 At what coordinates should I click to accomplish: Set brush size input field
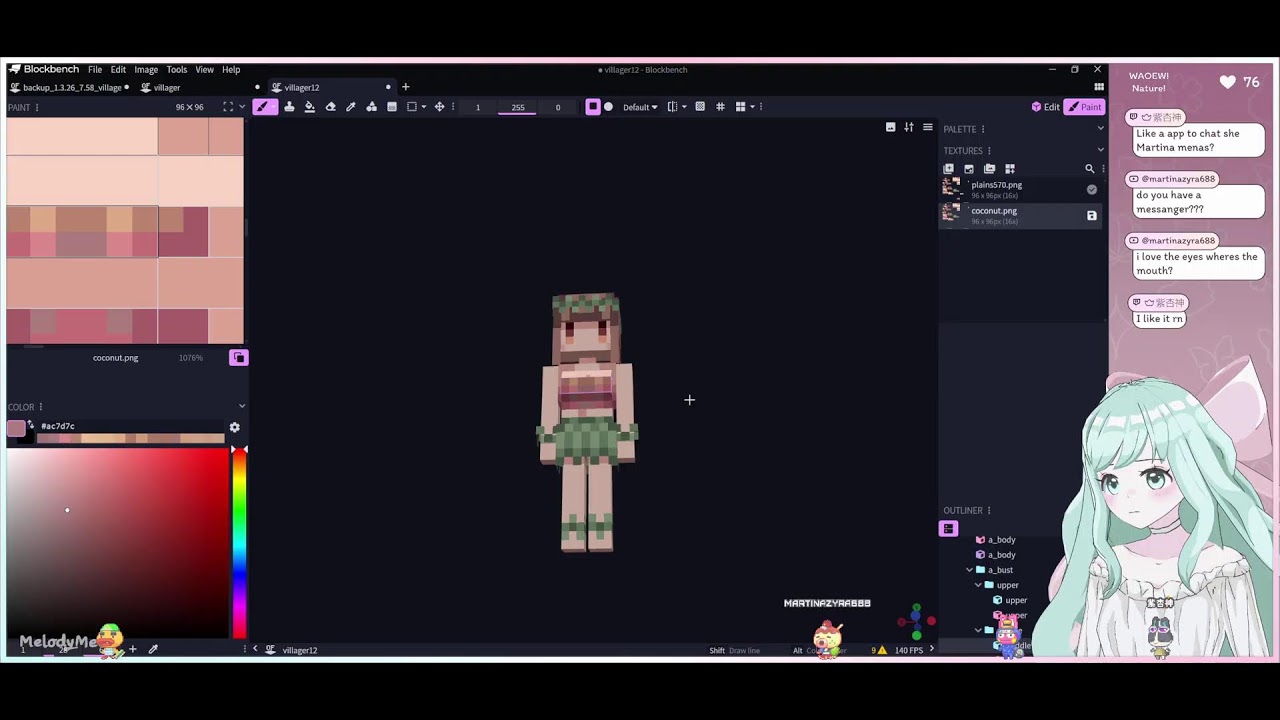[478, 107]
